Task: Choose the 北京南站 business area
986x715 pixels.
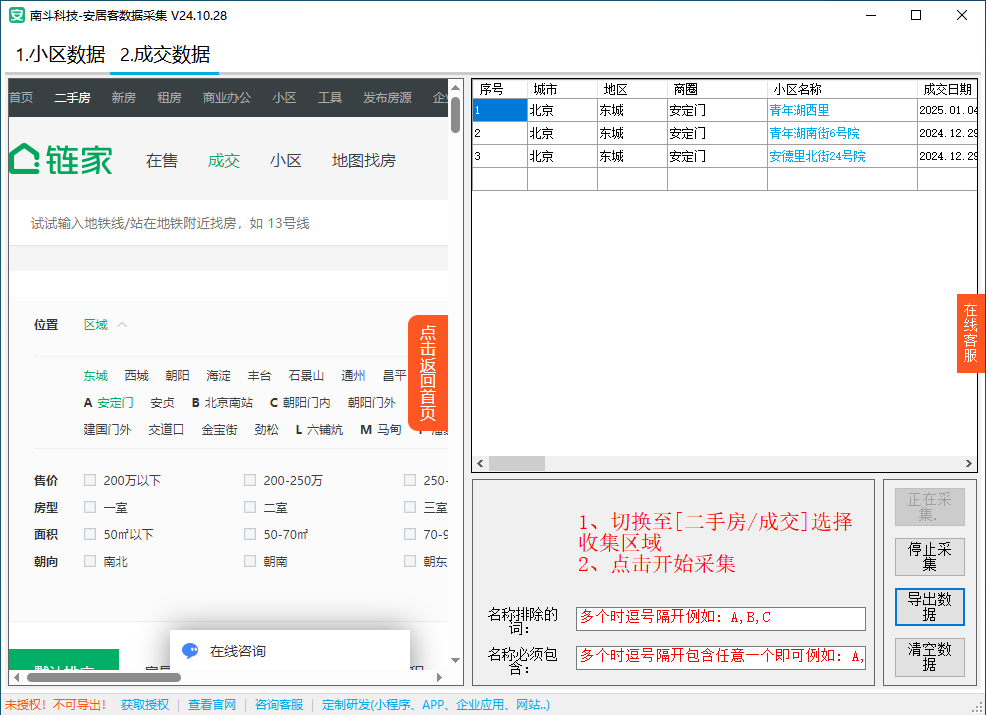Action: tap(228, 402)
